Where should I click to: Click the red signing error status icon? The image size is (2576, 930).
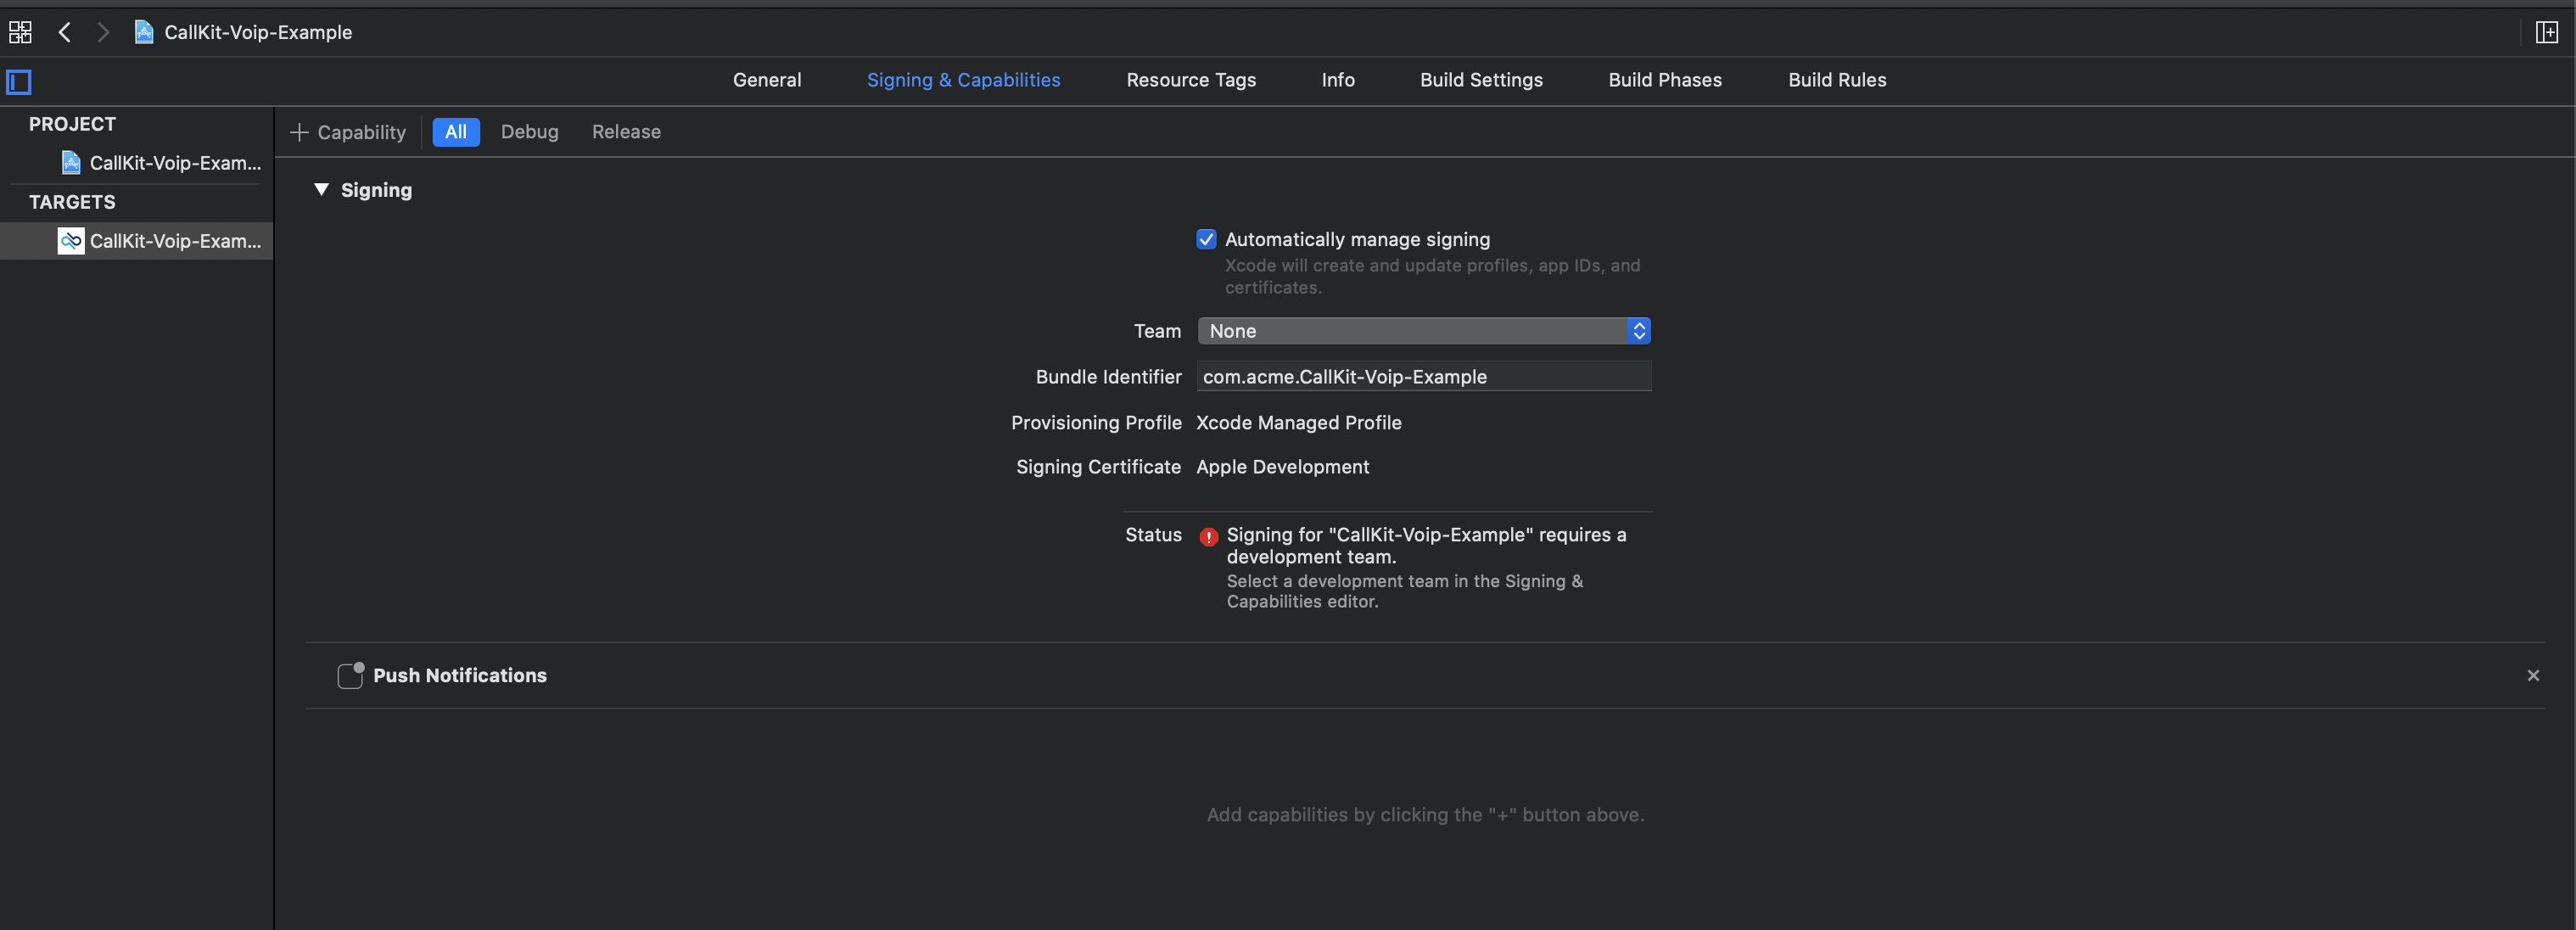[1208, 537]
